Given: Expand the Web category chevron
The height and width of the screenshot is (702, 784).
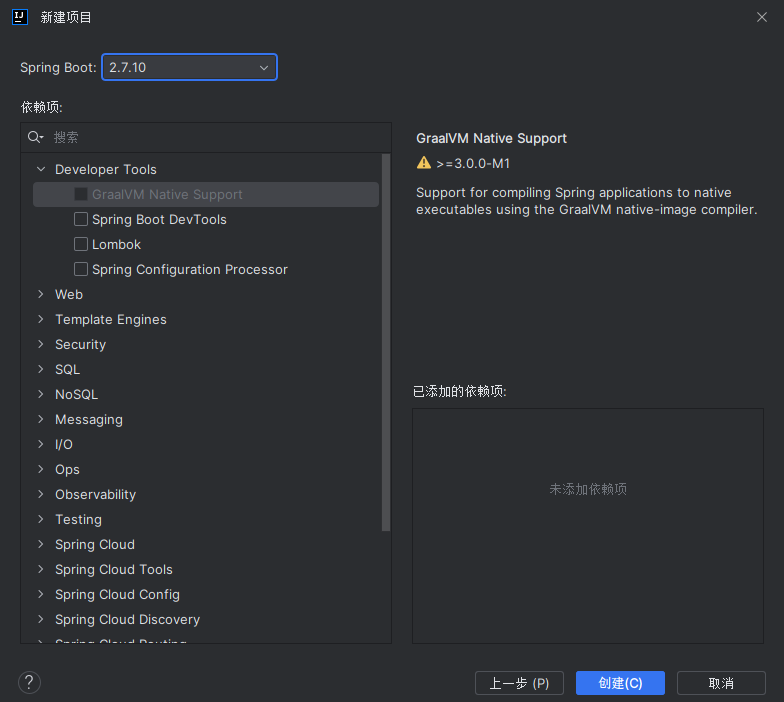Looking at the screenshot, I should (x=41, y=294).
